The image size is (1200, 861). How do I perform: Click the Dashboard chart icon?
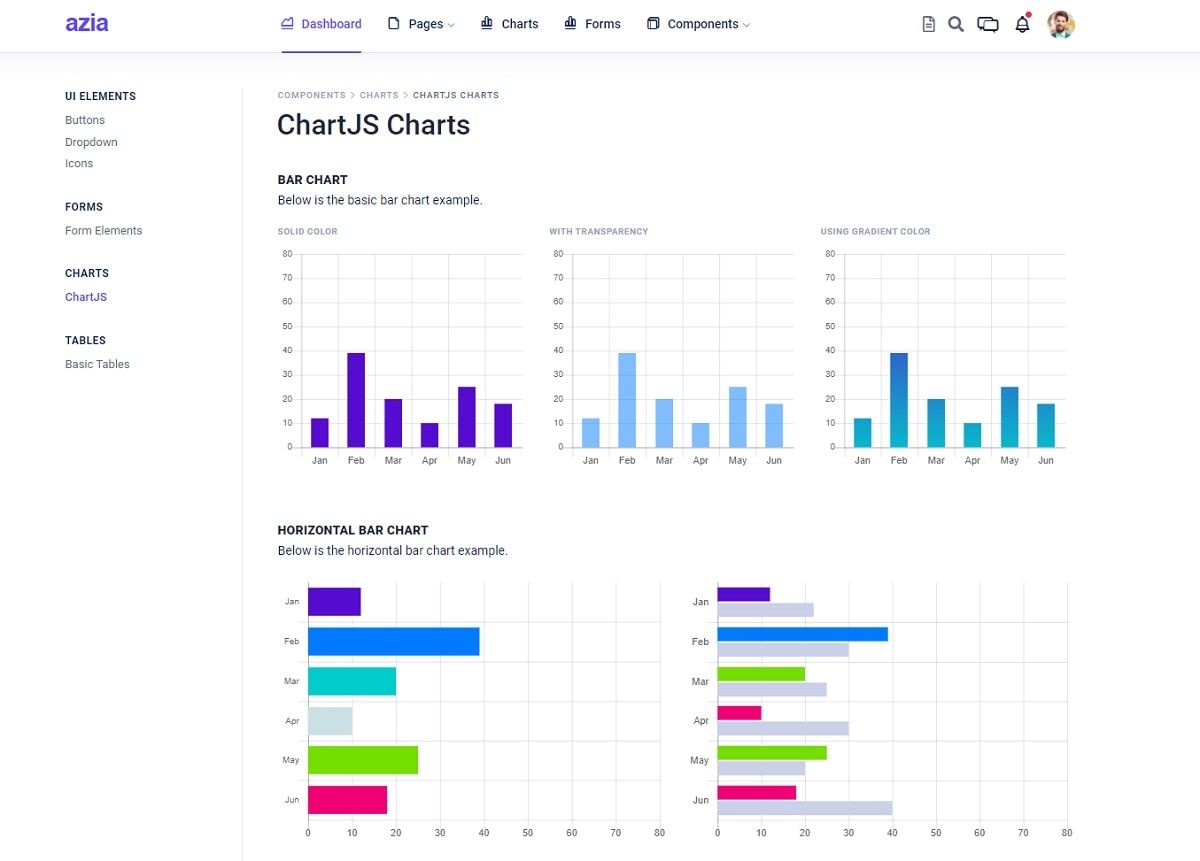coord(288,23)
